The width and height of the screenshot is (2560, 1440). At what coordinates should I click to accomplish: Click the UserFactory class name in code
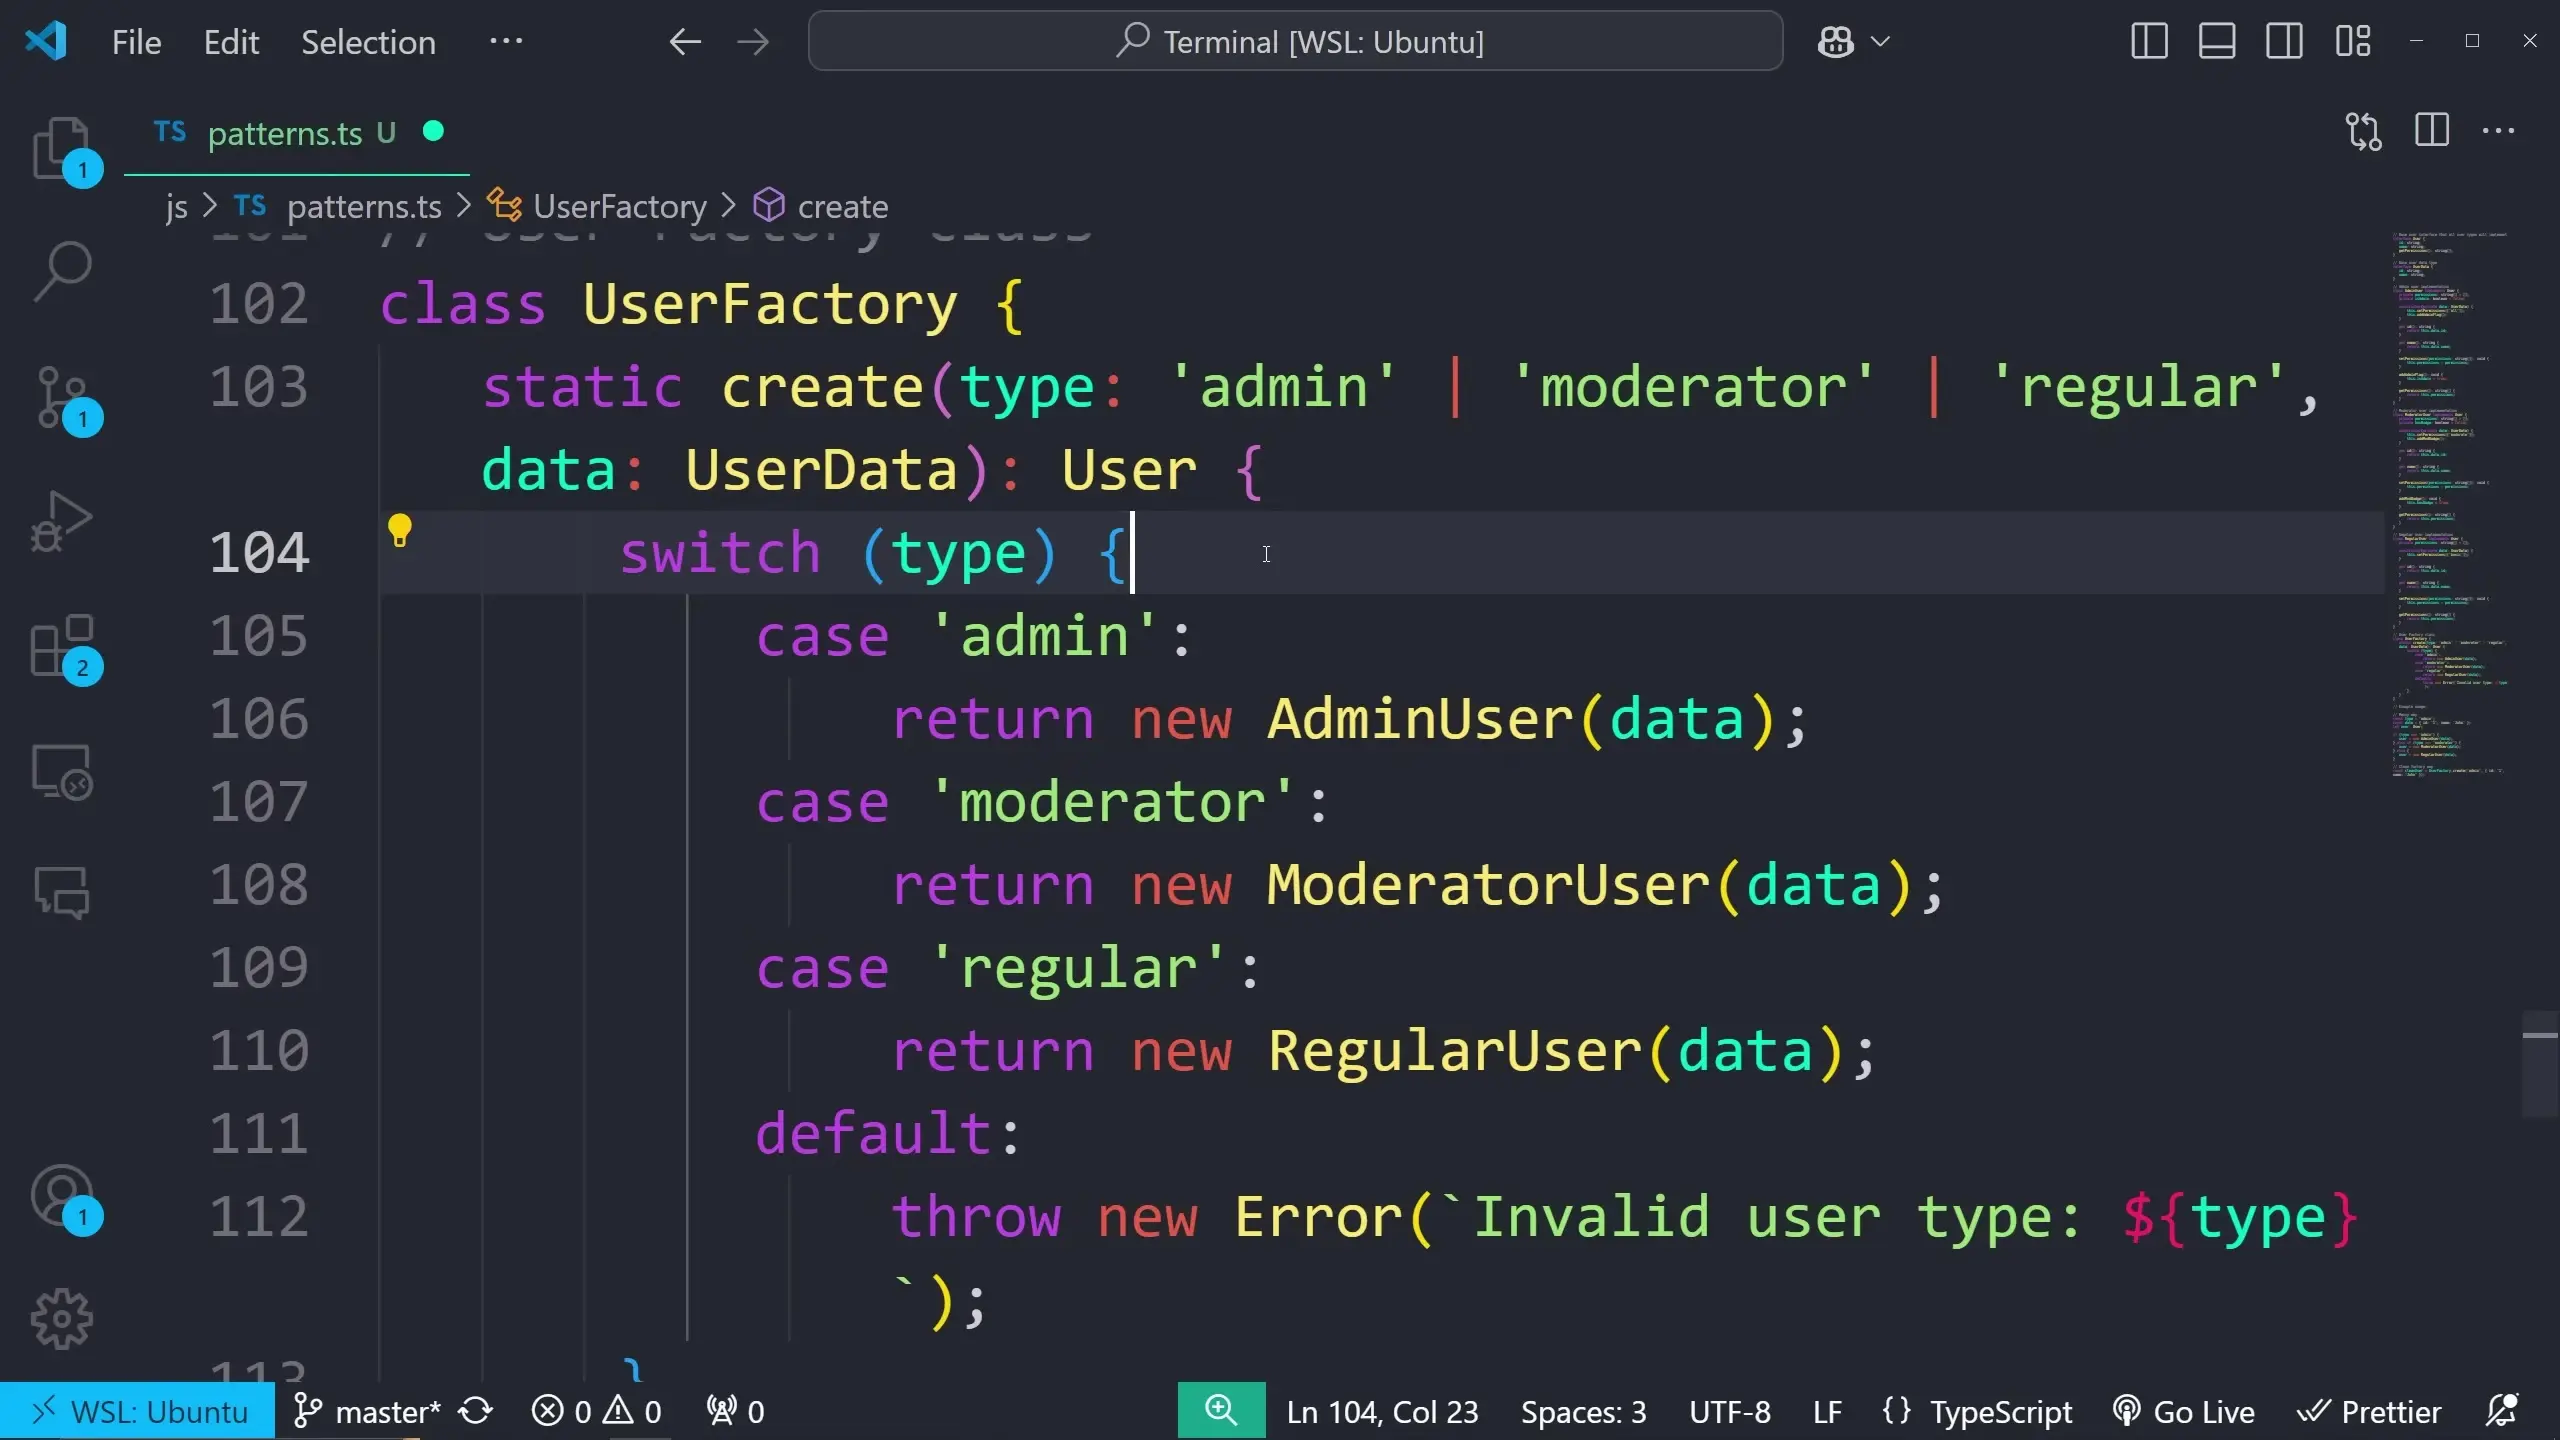(x=770, y=304)
